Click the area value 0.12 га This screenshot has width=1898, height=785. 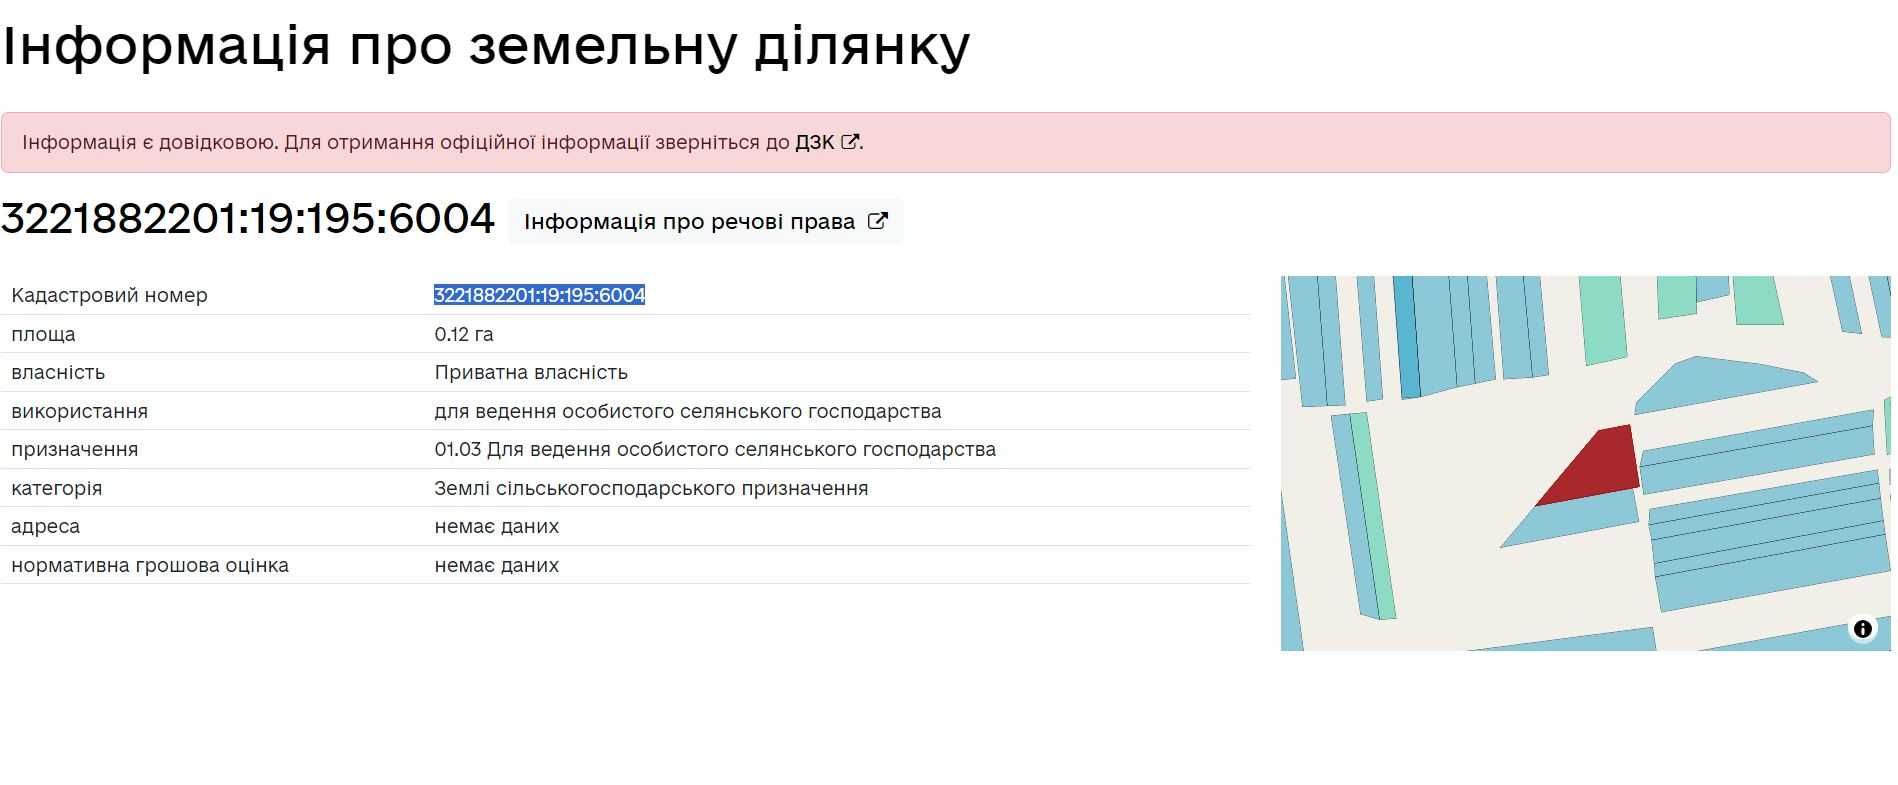coord(464,334)
